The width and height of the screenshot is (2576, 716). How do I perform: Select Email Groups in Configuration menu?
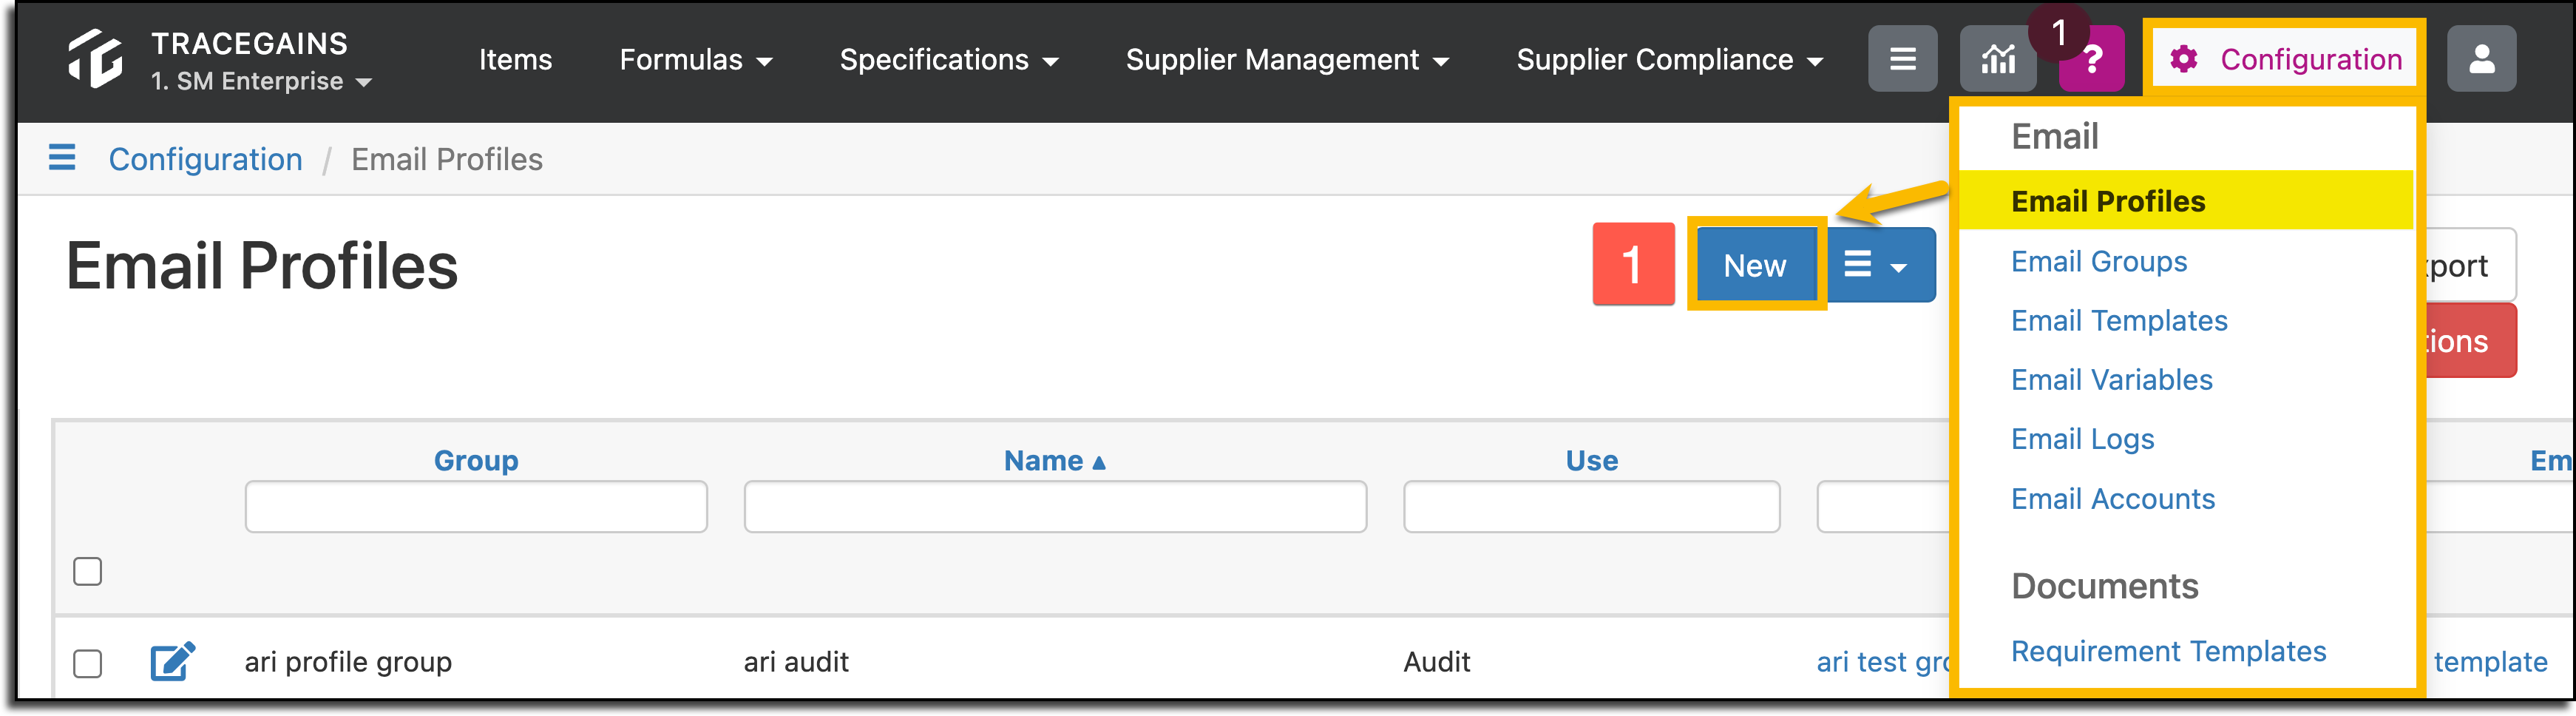(x=2099, y=262)
